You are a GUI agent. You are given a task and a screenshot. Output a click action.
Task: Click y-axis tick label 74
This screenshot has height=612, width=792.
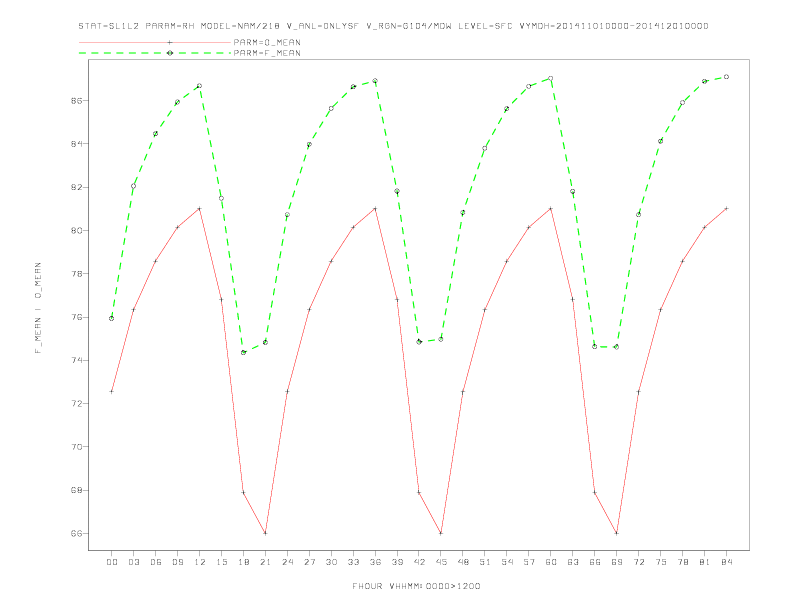click(x=76, y=361)
